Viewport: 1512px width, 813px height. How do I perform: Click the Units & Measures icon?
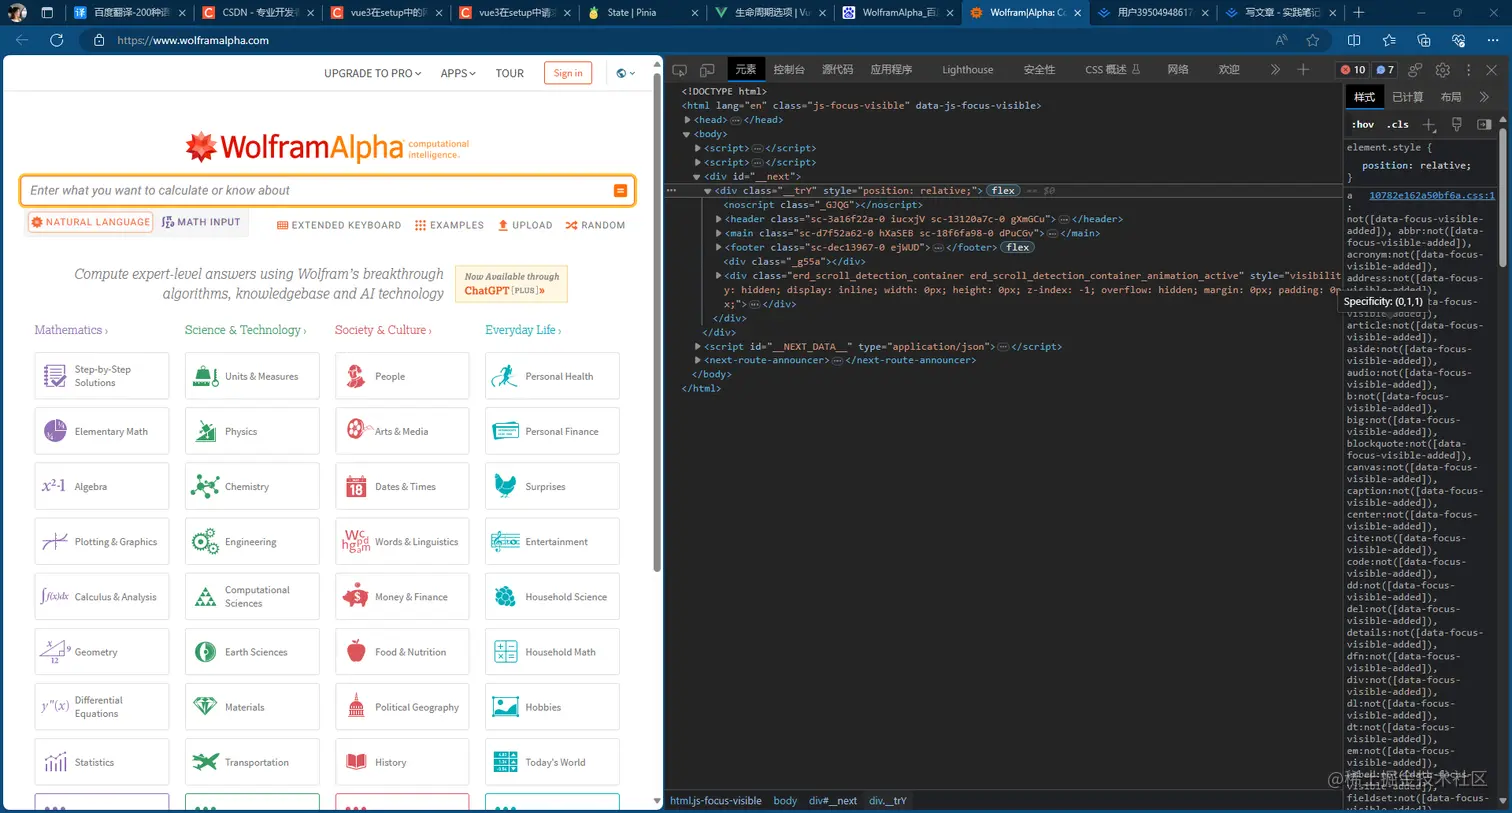(205, 376)
